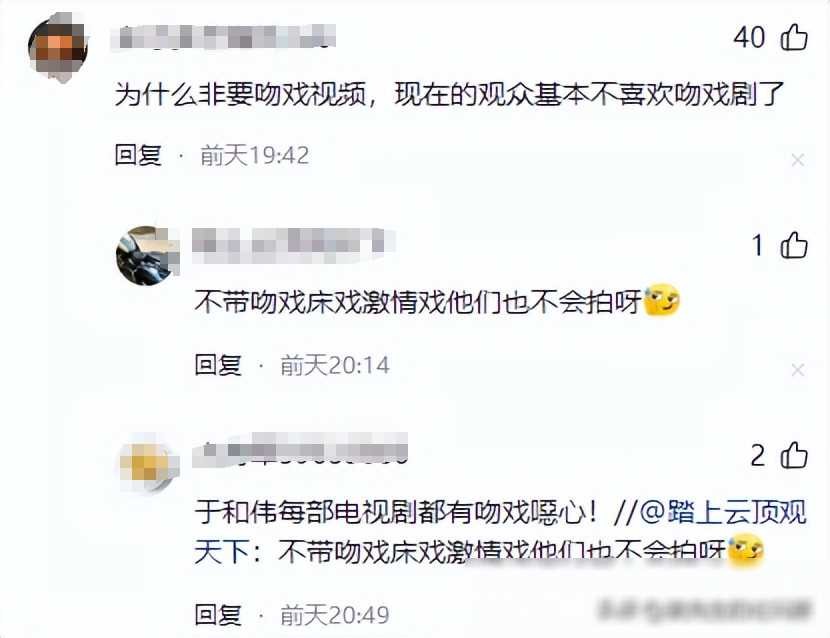Reply to the comment from 前天20:49
The width and height of the screenshot is (830, 638).
click(x=218, y=615)
